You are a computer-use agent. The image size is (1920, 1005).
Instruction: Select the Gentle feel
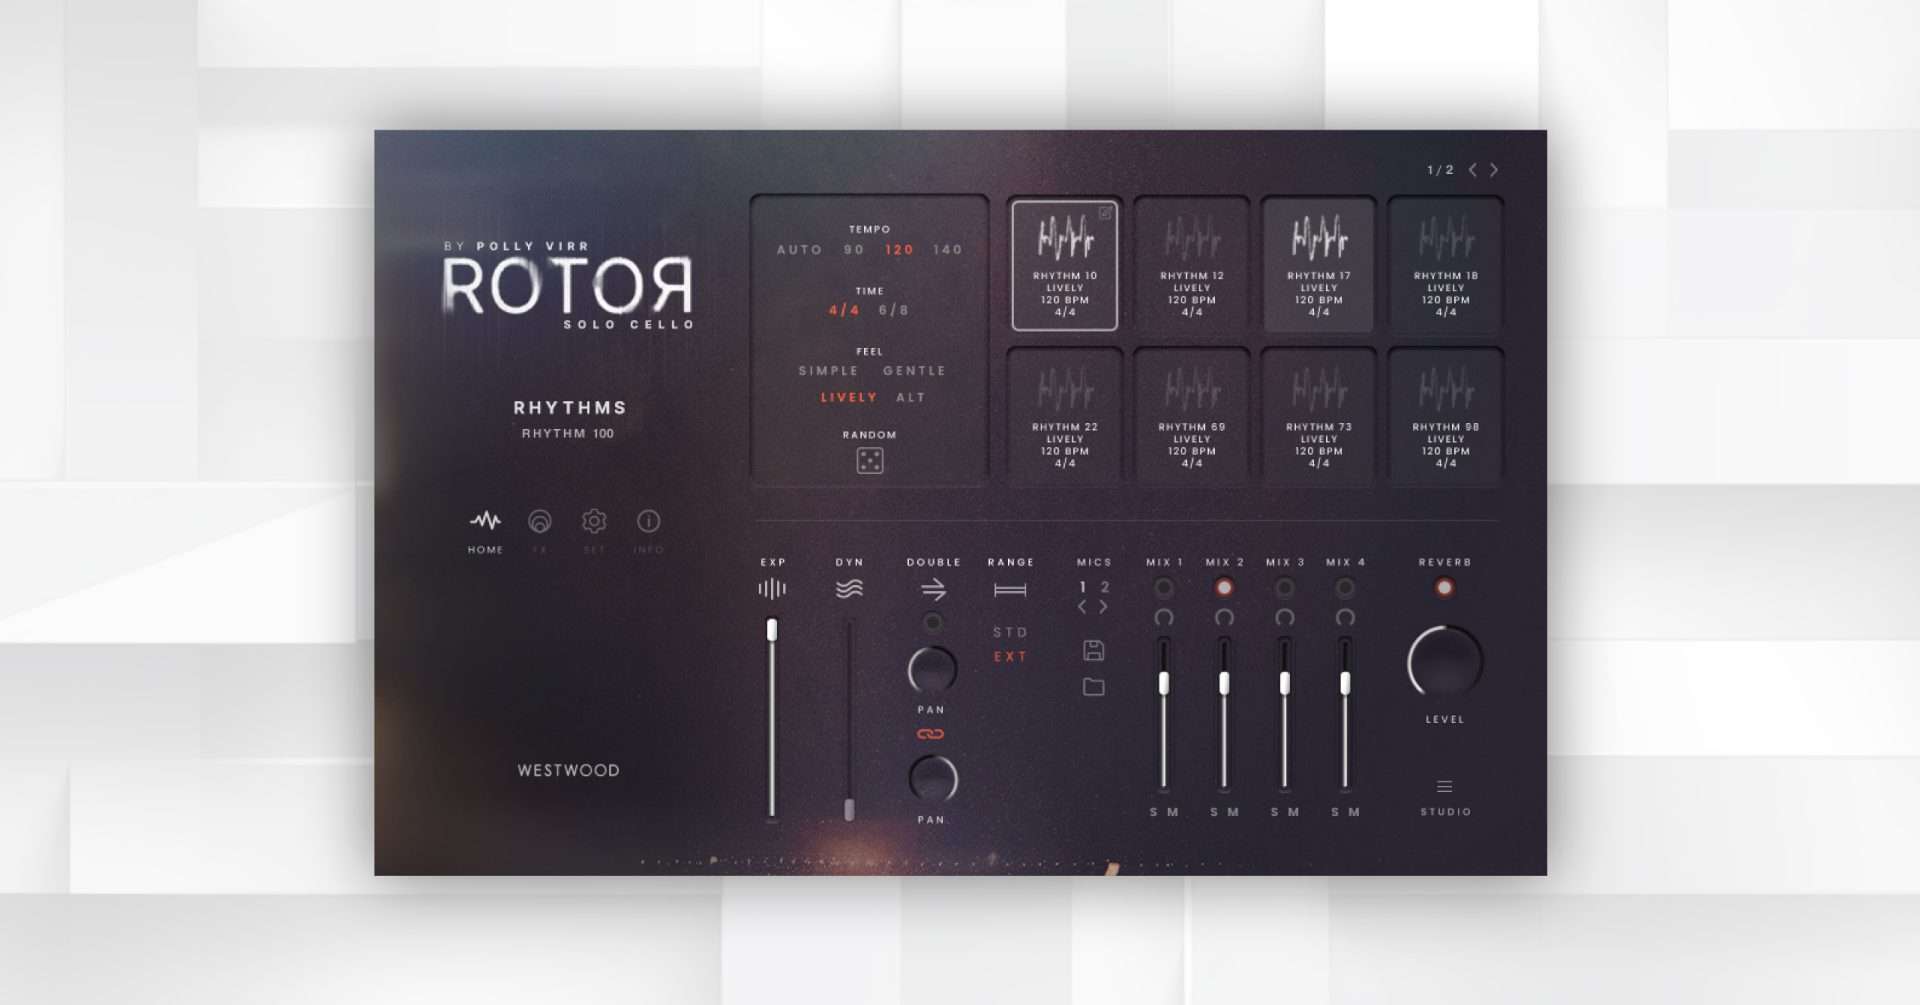tap(914, 371)
